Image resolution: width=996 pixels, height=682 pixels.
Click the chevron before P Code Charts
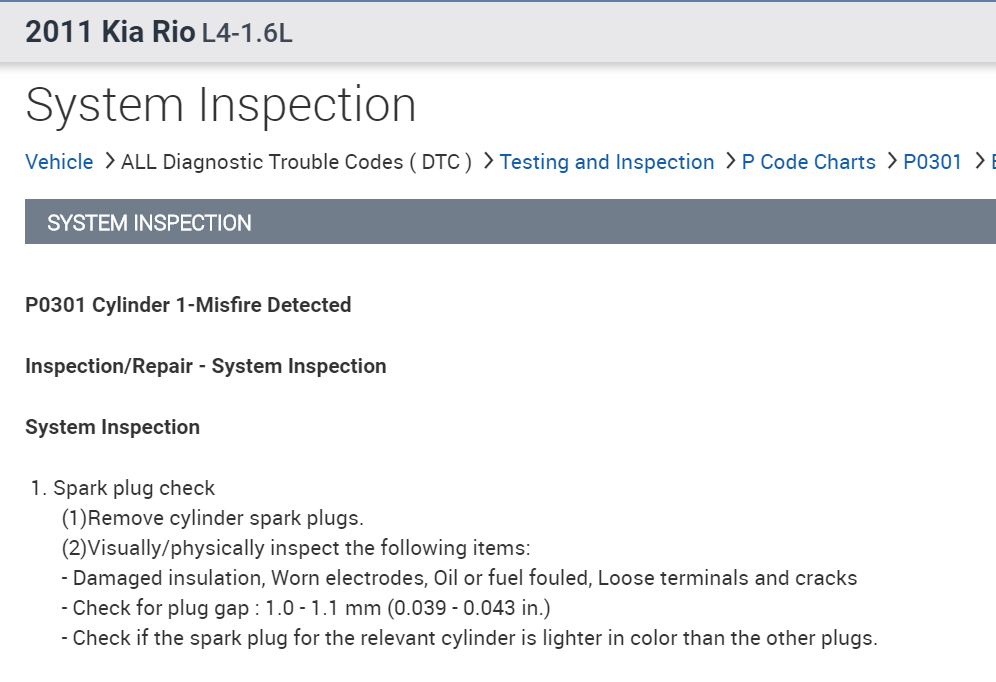[x=730, y=161]
